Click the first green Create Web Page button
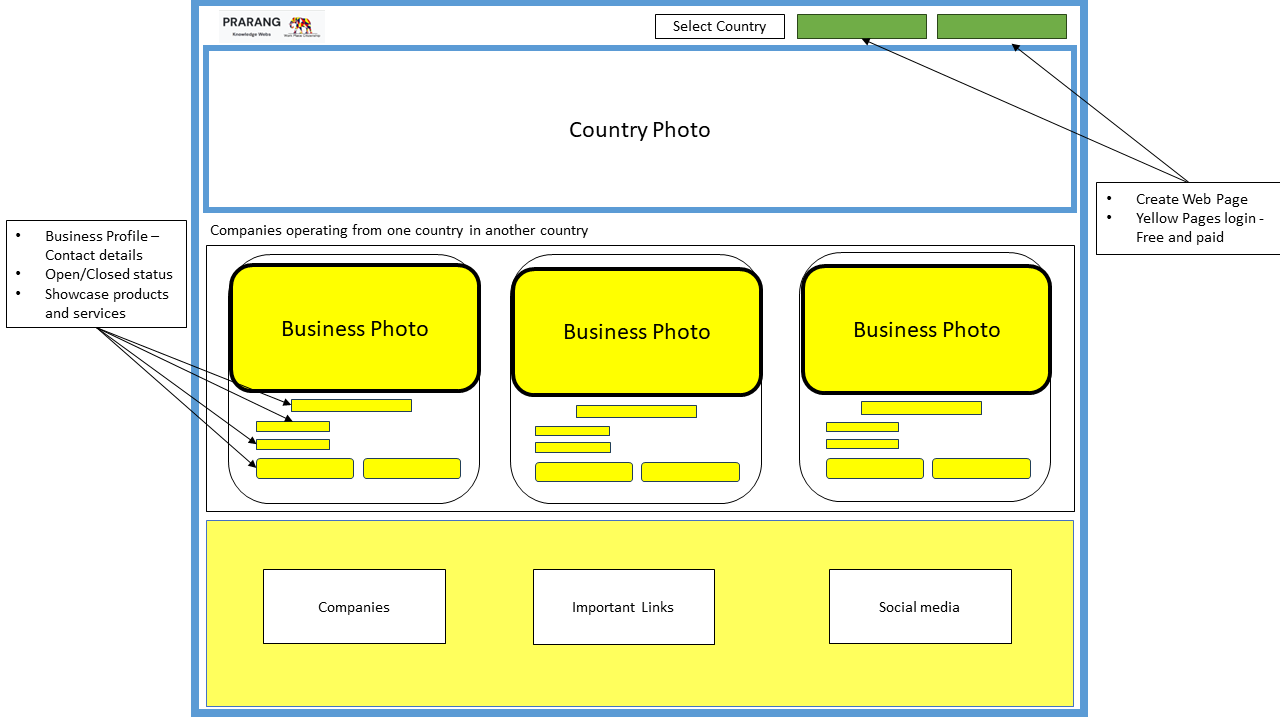Image resolution: width=1280 pixels, height=720 pixels. 861,26
